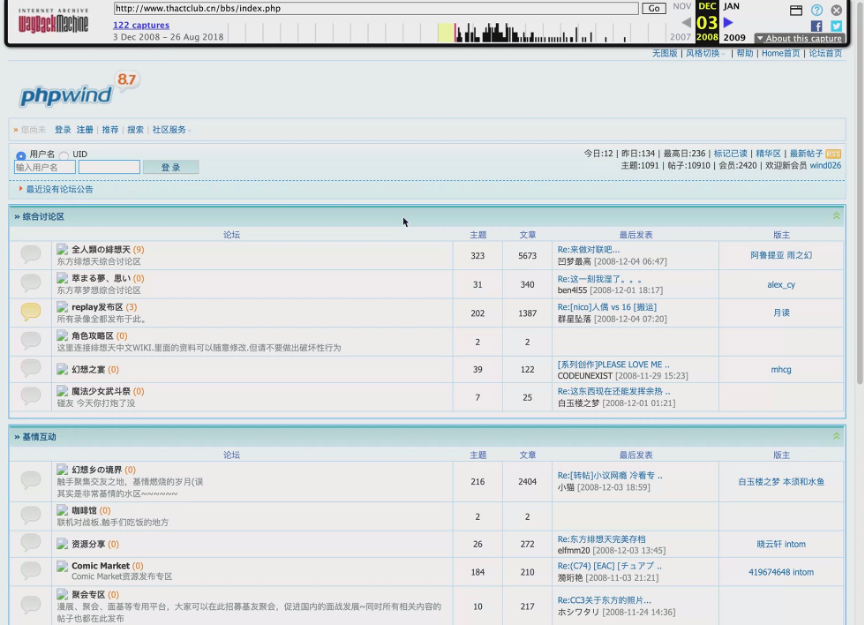The image size is (864, 625).
Task: Click the 论坛首页 link
Action: 825,53
